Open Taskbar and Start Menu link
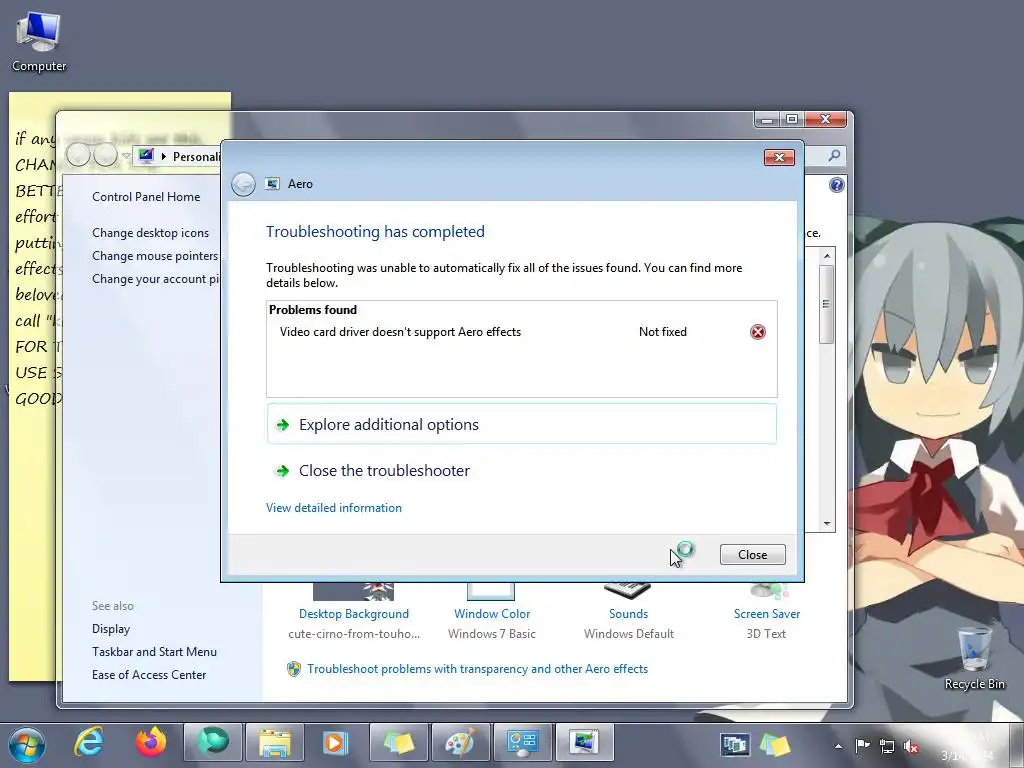 click(154, 652)
